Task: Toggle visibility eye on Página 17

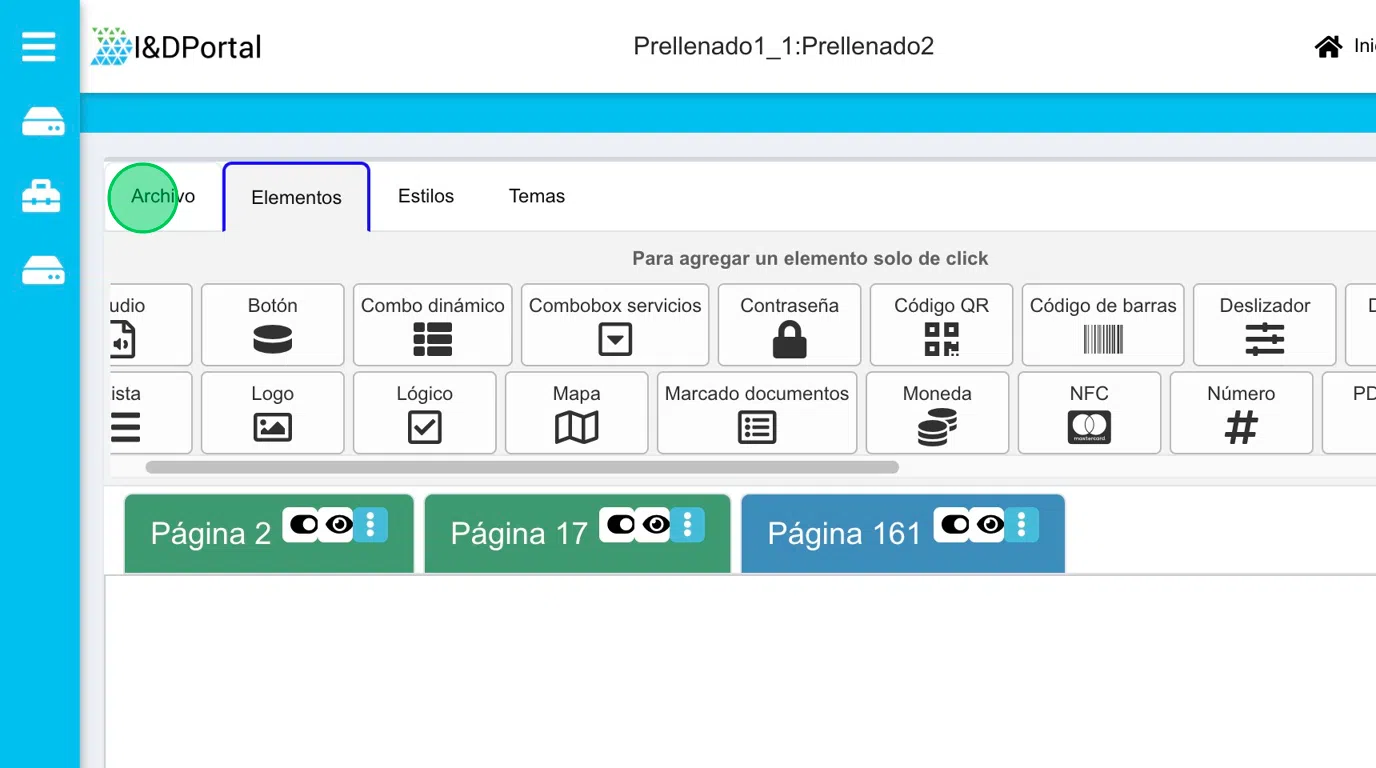Action: (656, 524)
